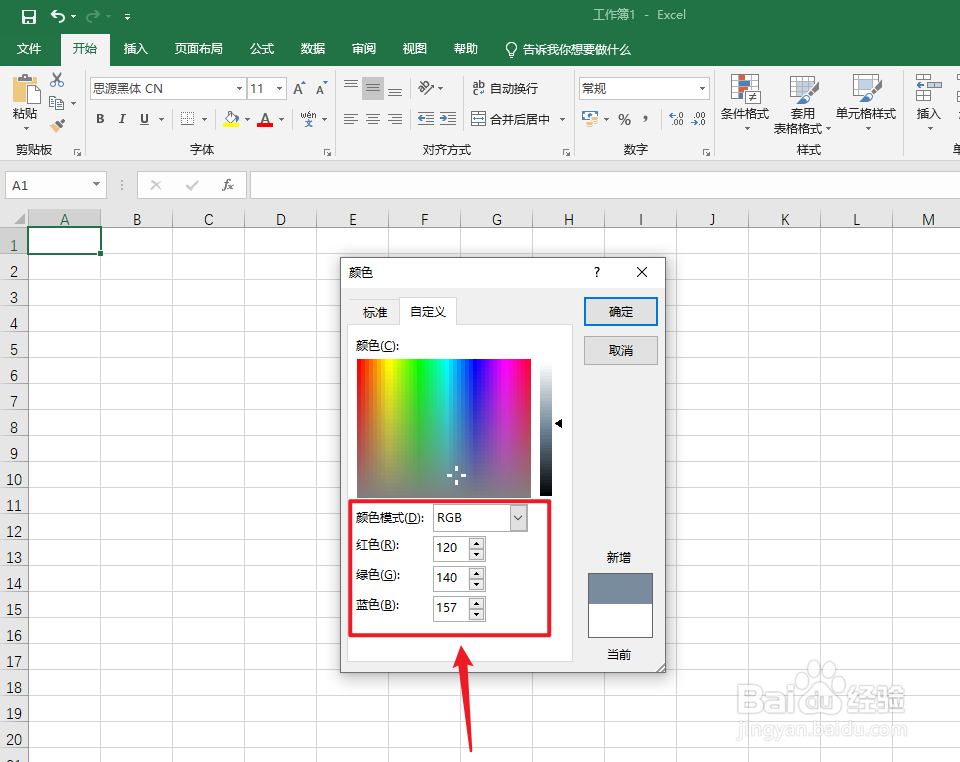This screenshot has height=762, width=960.
Task: Switch to the 公式 Formulas tab
Action: [x=261, y=49]
